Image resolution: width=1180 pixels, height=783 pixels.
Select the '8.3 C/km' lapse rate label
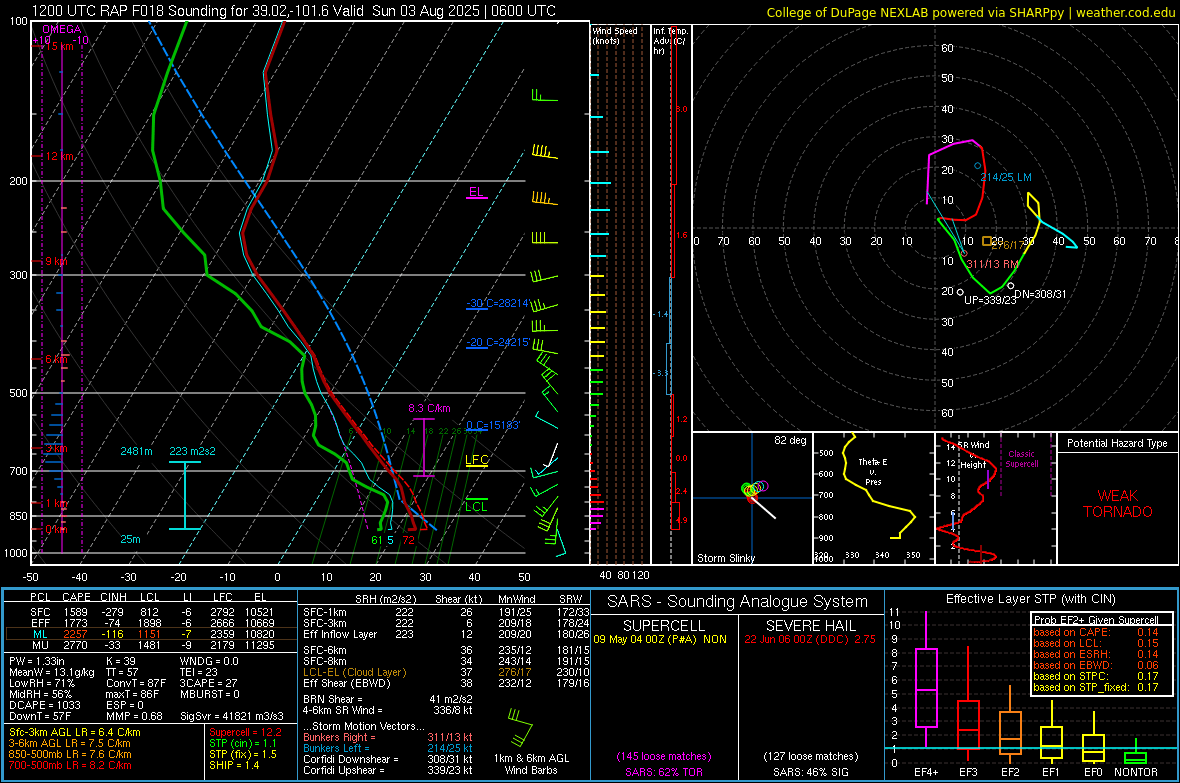click(x=429, y=408)
